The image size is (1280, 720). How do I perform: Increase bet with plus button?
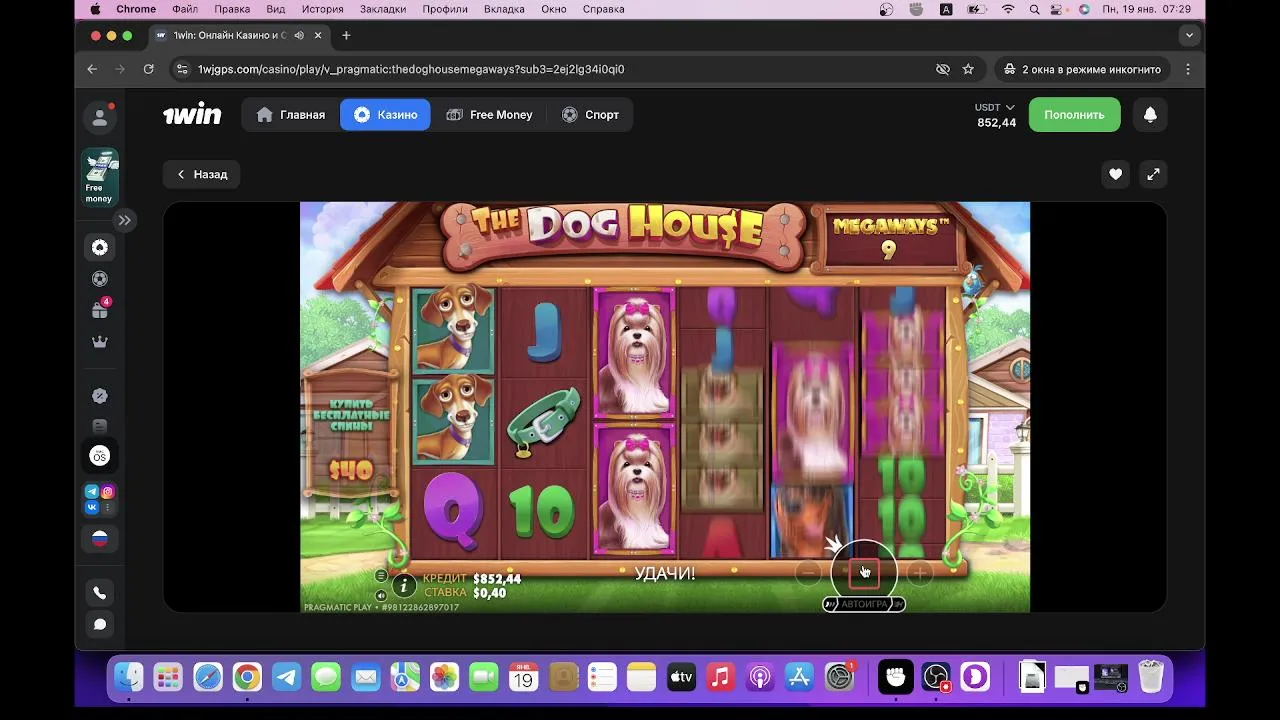pyautogui.click(x=918, y=573)
